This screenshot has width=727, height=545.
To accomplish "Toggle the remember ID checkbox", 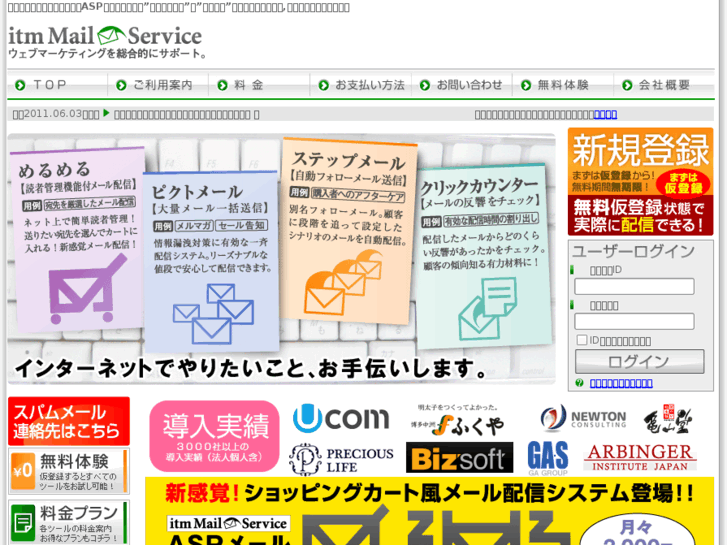I will 581,340.
